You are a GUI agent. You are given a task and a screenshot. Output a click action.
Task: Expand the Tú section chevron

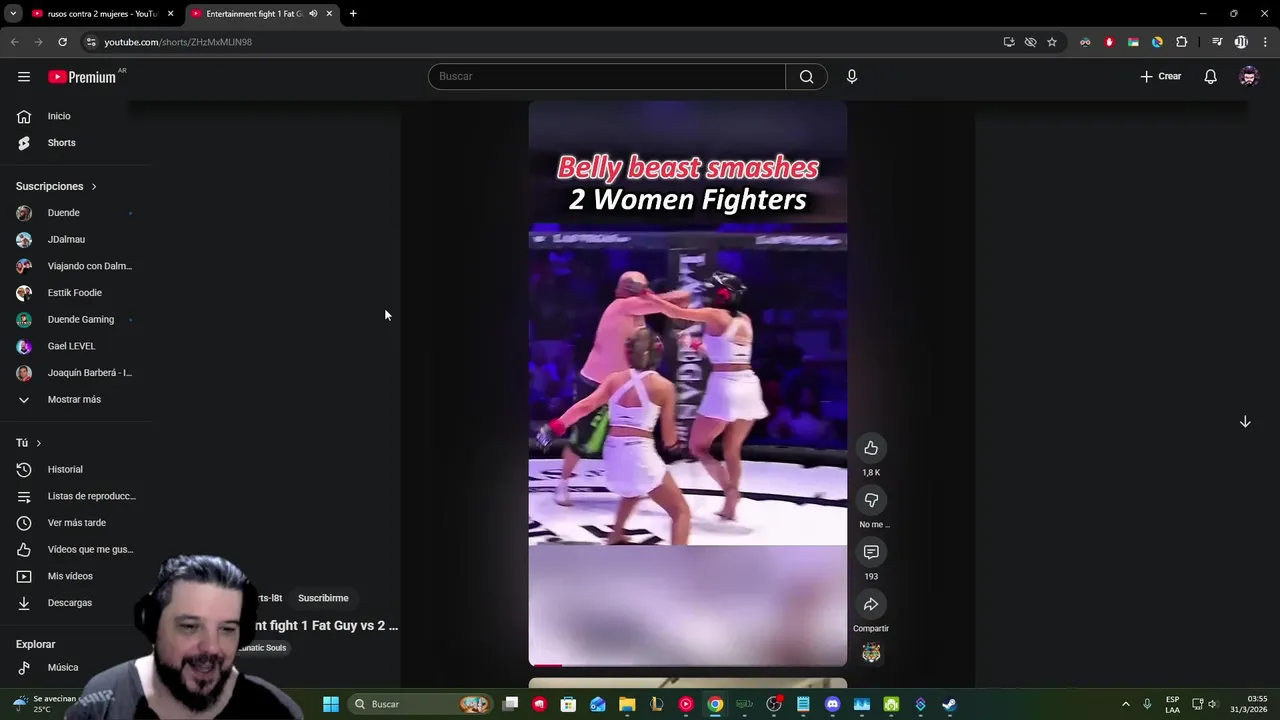[x=38, y=443]
